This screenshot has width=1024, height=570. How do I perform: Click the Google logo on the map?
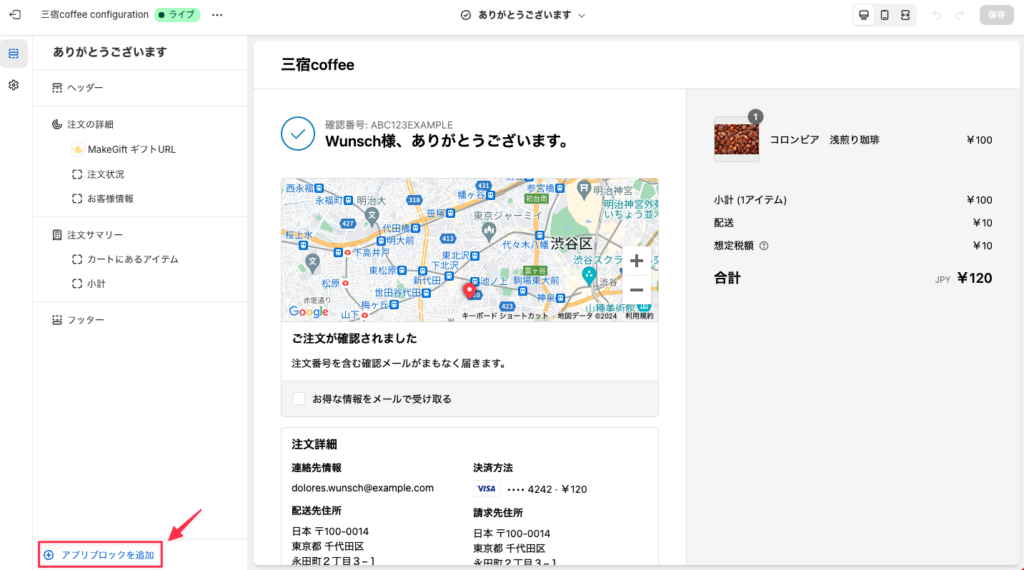pyautogui.click(x=308, y=312)
